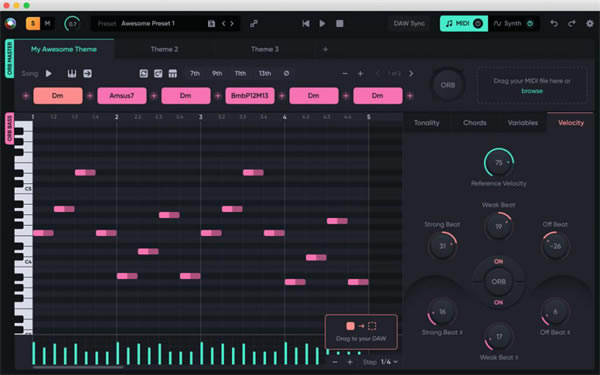This screenshot has width=600, height=375.
Task: Insert chord with plus after the last Dm
Action: coord(410,96)
